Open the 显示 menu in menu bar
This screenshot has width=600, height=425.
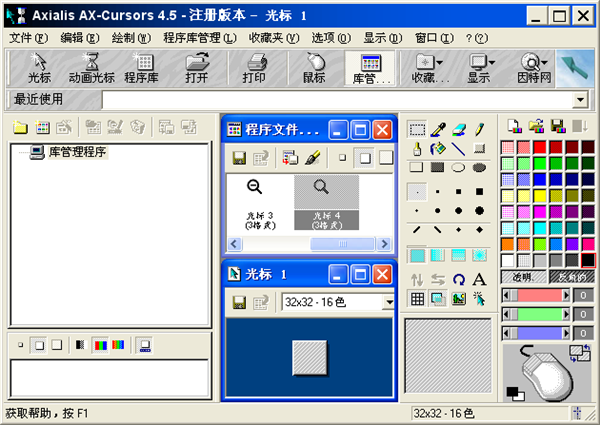point(383,38)
